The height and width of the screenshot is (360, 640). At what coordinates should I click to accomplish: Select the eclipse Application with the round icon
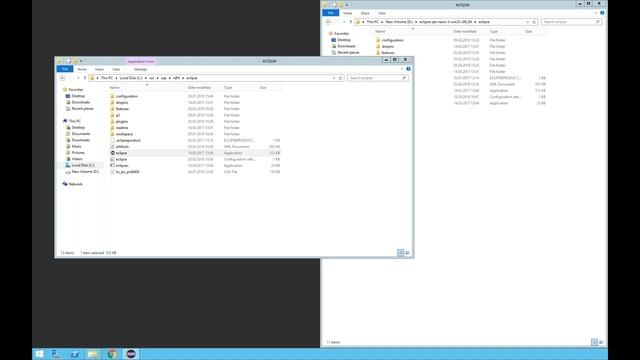(x=121, y=153)
